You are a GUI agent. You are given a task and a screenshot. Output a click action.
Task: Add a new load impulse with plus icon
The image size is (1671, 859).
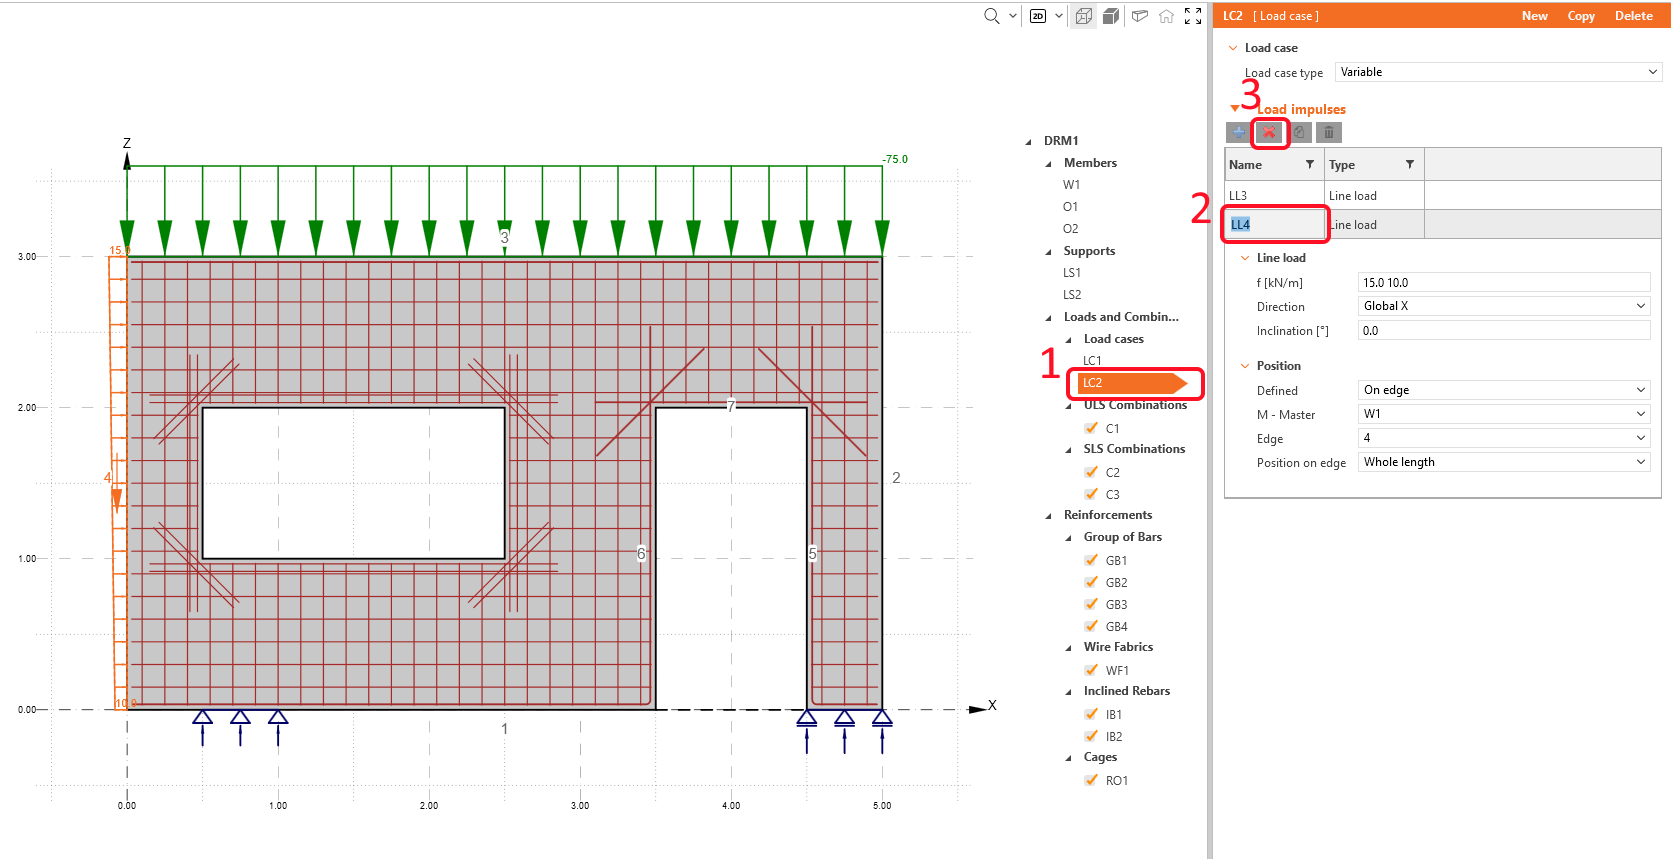click(1239, 132)
